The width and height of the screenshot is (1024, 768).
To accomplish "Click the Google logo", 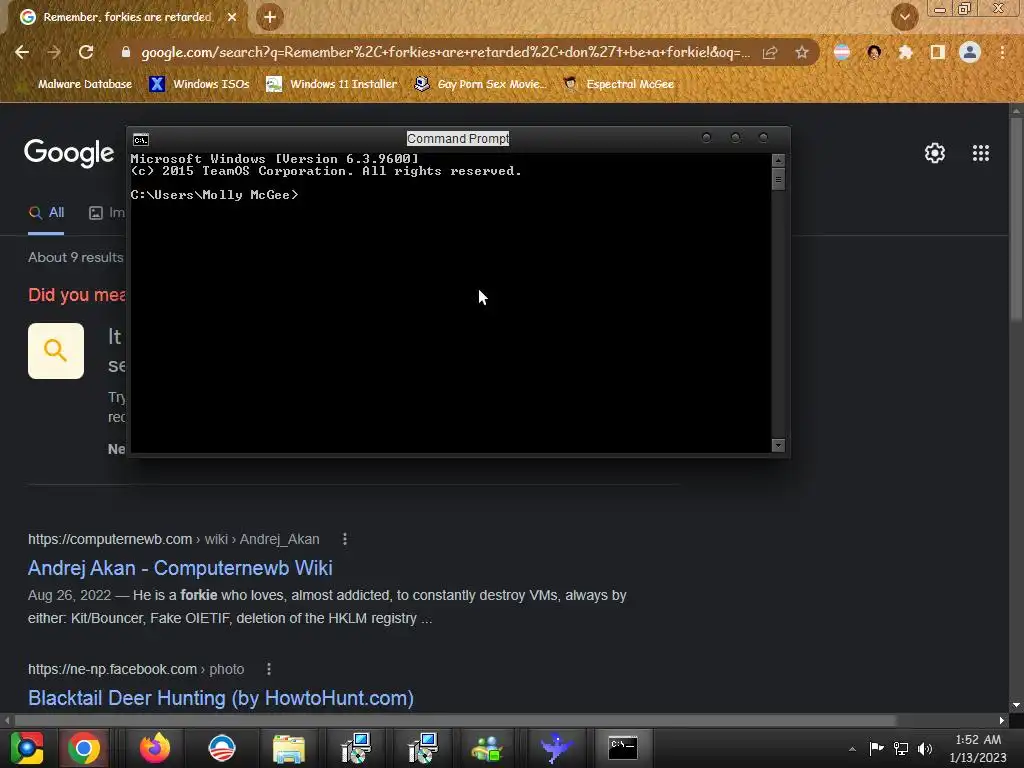I will click(69, 153).
